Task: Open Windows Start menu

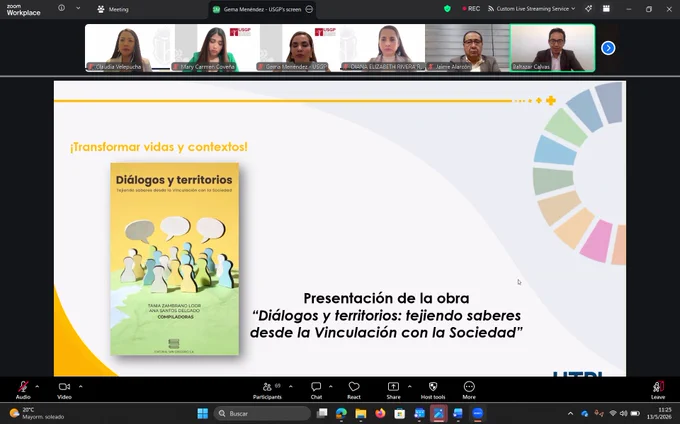Action: [x=203, y=413]
